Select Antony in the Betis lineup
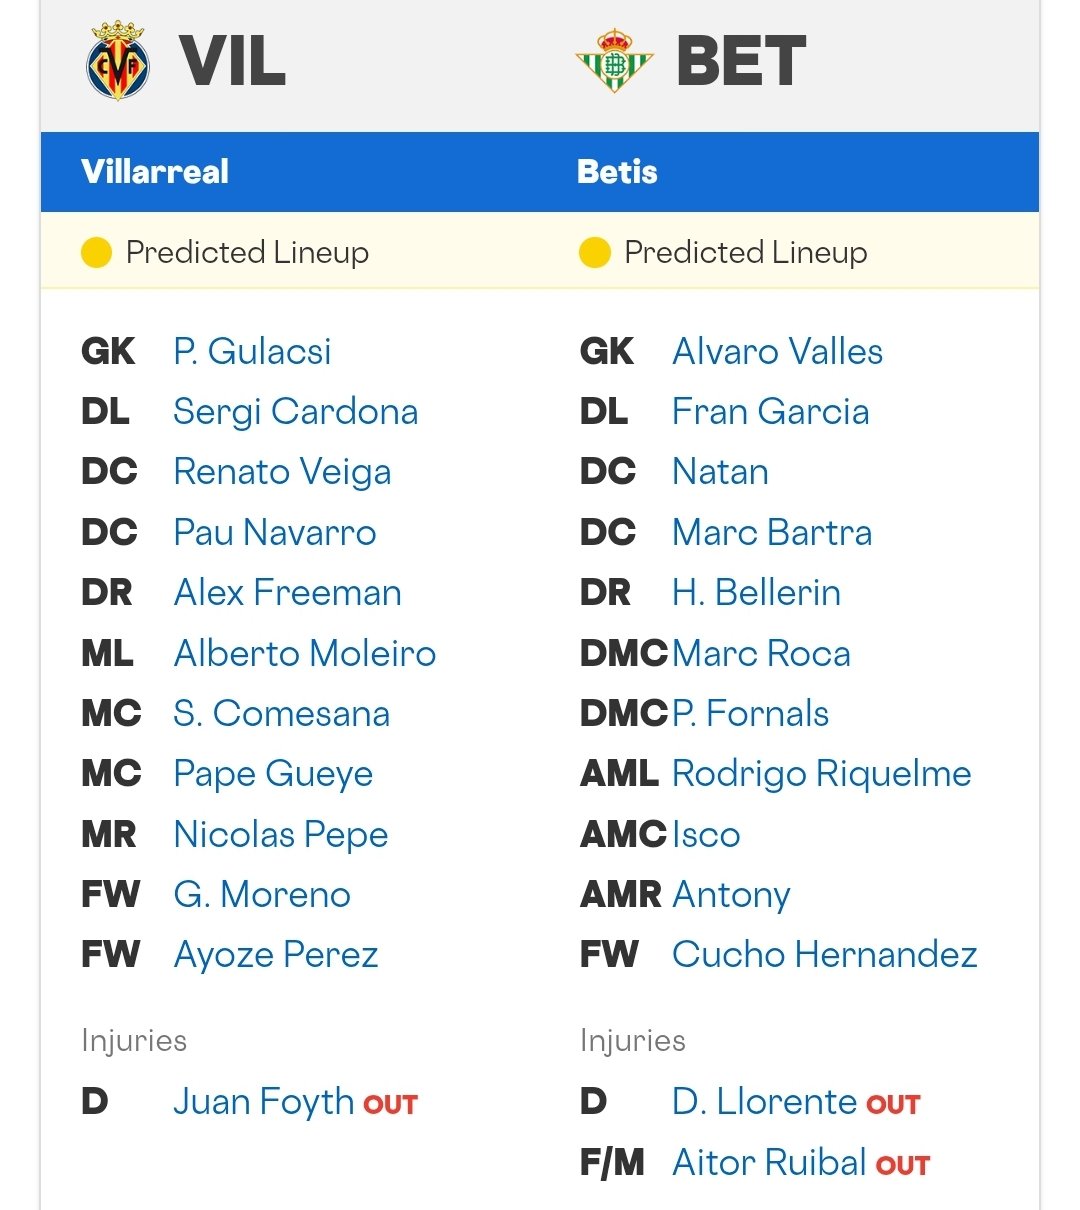1080x1210 pixels. tap(731, 894)
